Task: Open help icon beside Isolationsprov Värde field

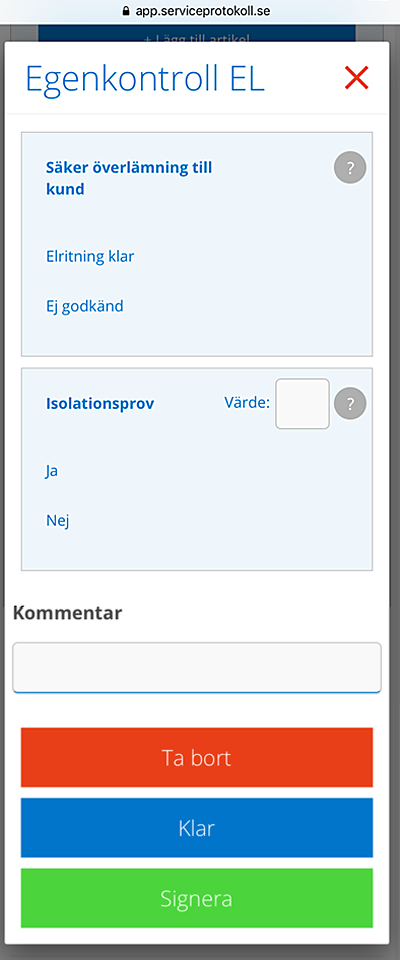Action: [x=350, y=404]
